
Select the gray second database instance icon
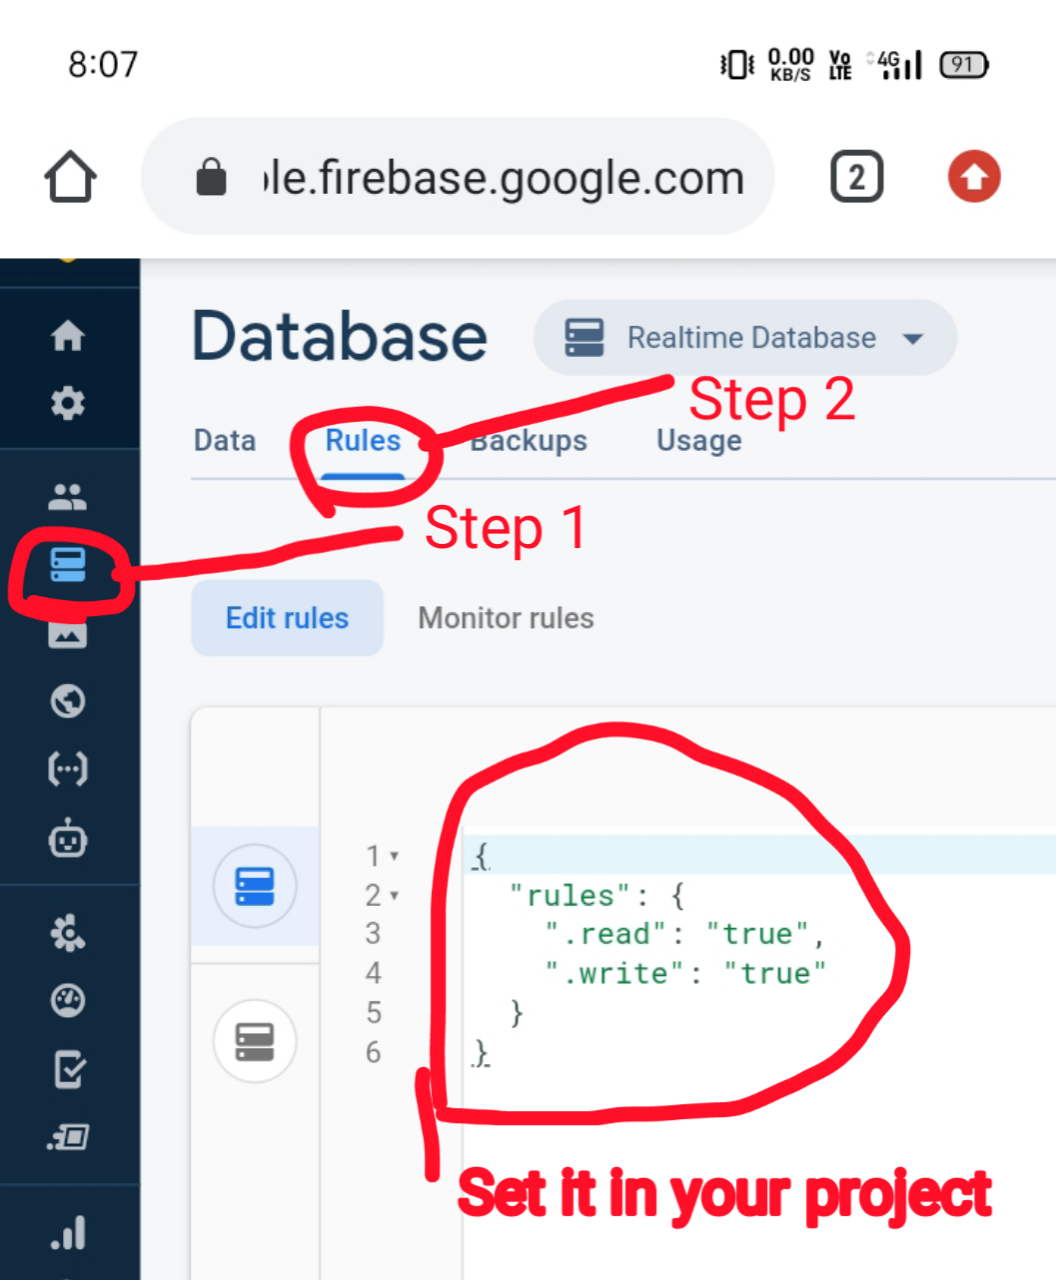point(255,1042)
